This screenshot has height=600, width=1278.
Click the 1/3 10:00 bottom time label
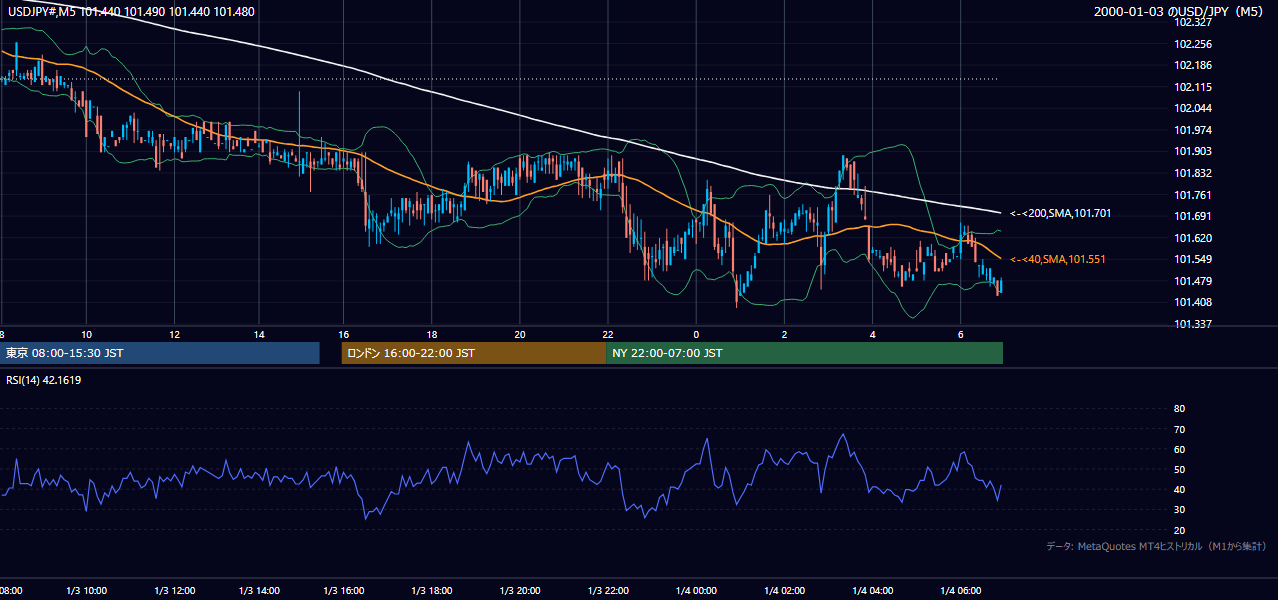pos(87,590)
